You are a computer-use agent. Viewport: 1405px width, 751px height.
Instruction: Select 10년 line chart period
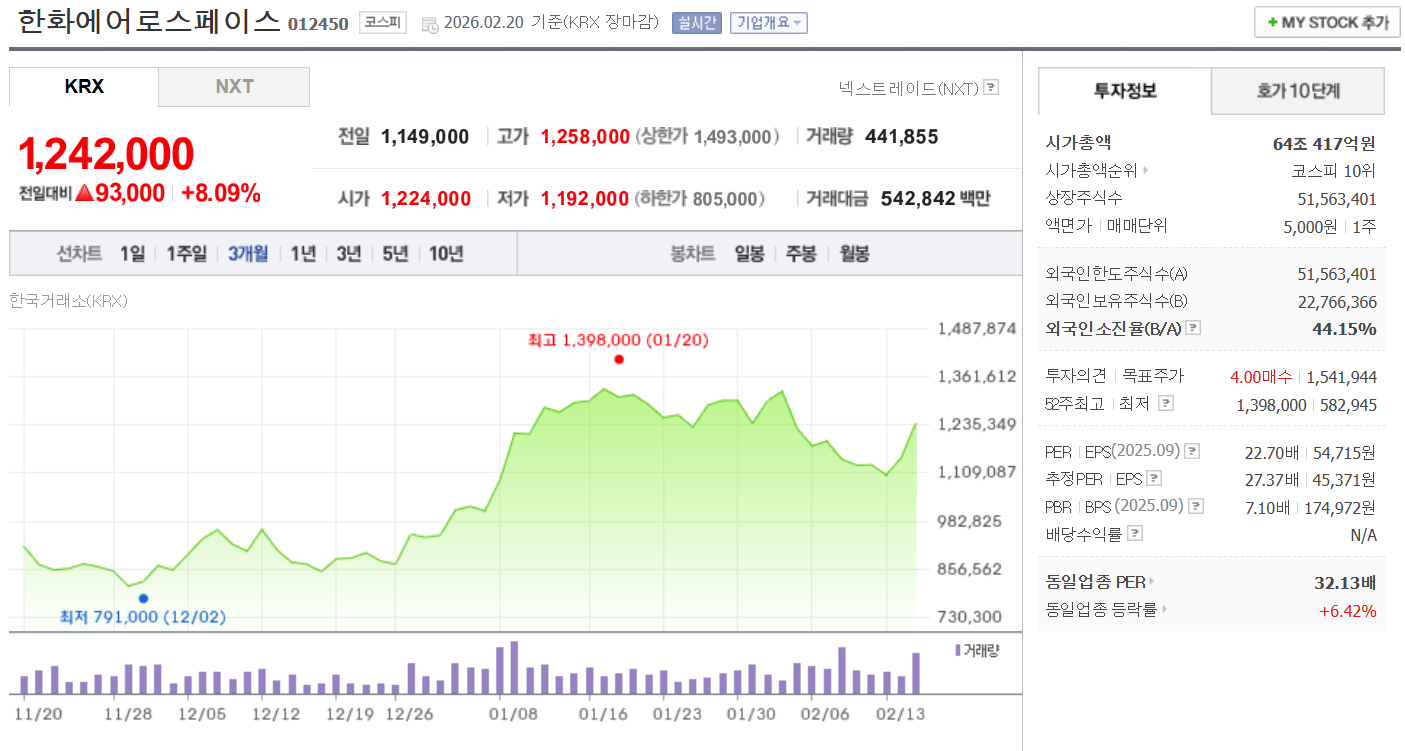[446, 254]
